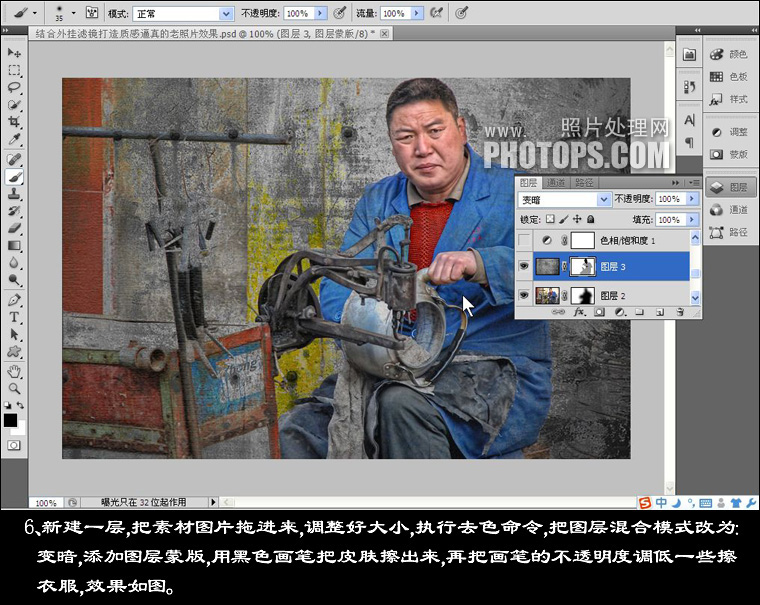Switch to the 路径 tab

click(584, 183)
